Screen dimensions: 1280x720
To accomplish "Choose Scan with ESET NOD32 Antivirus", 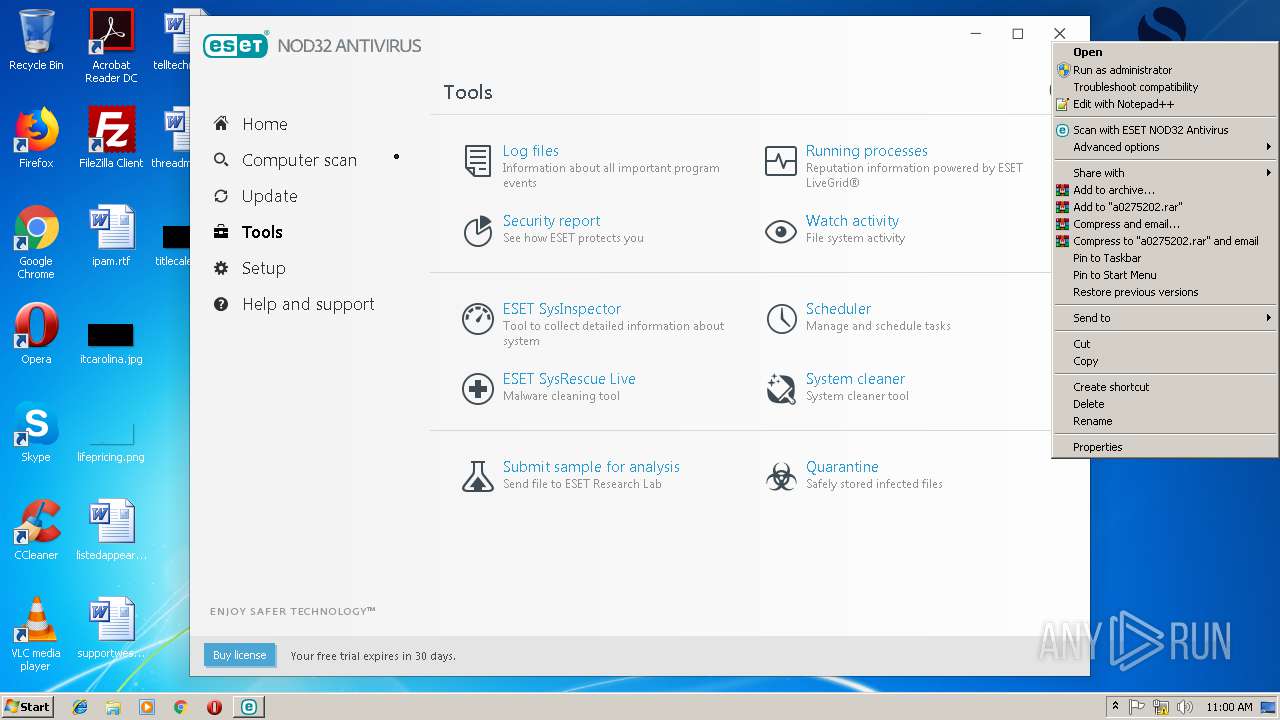I will (x=1165, y=130).
